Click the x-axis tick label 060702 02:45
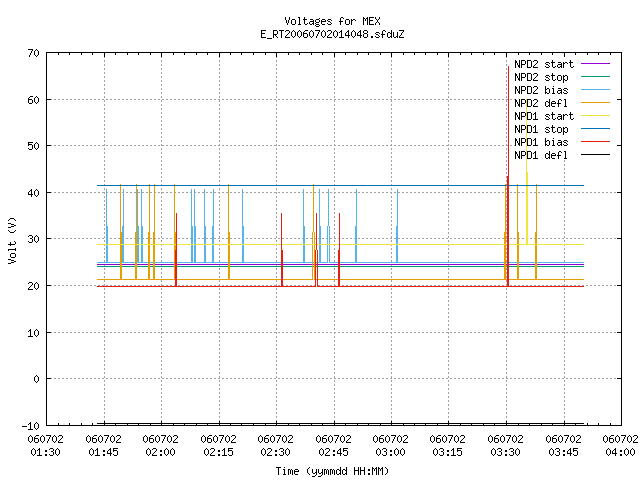The height and width of the screenshot is (480, 640). point(333,445)
